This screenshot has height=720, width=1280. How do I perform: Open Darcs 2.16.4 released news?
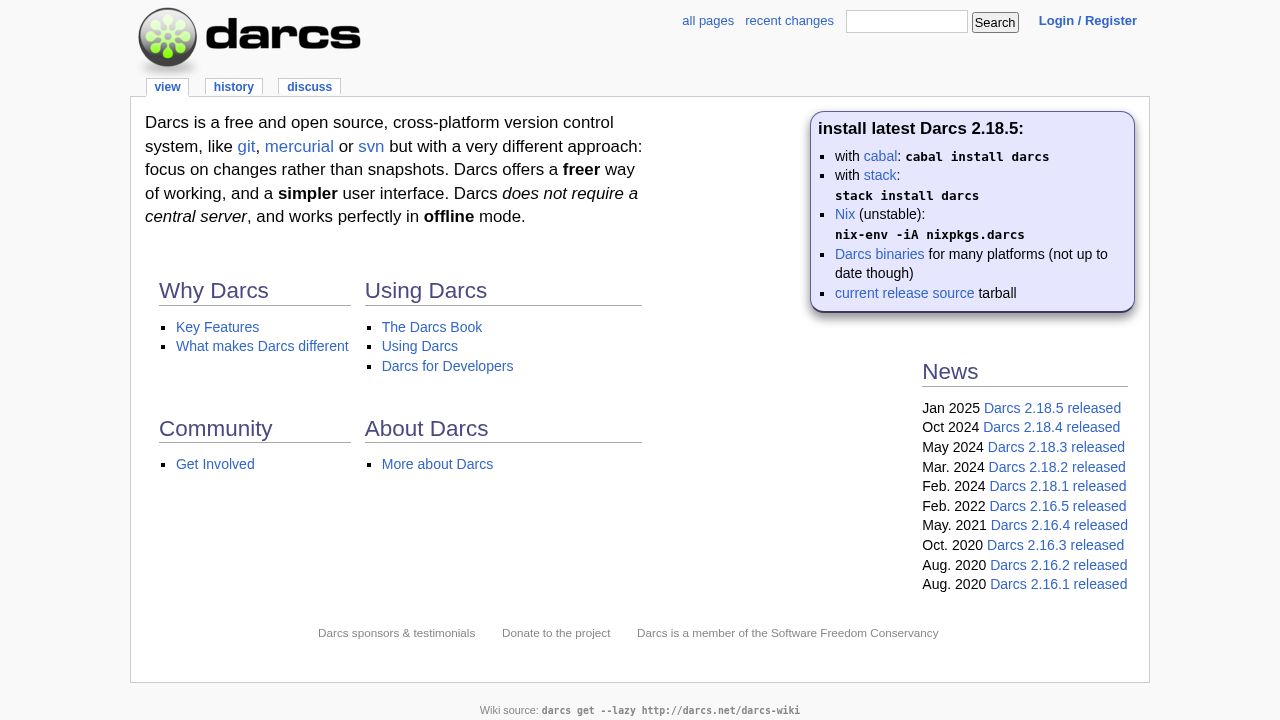(1059, 525)
